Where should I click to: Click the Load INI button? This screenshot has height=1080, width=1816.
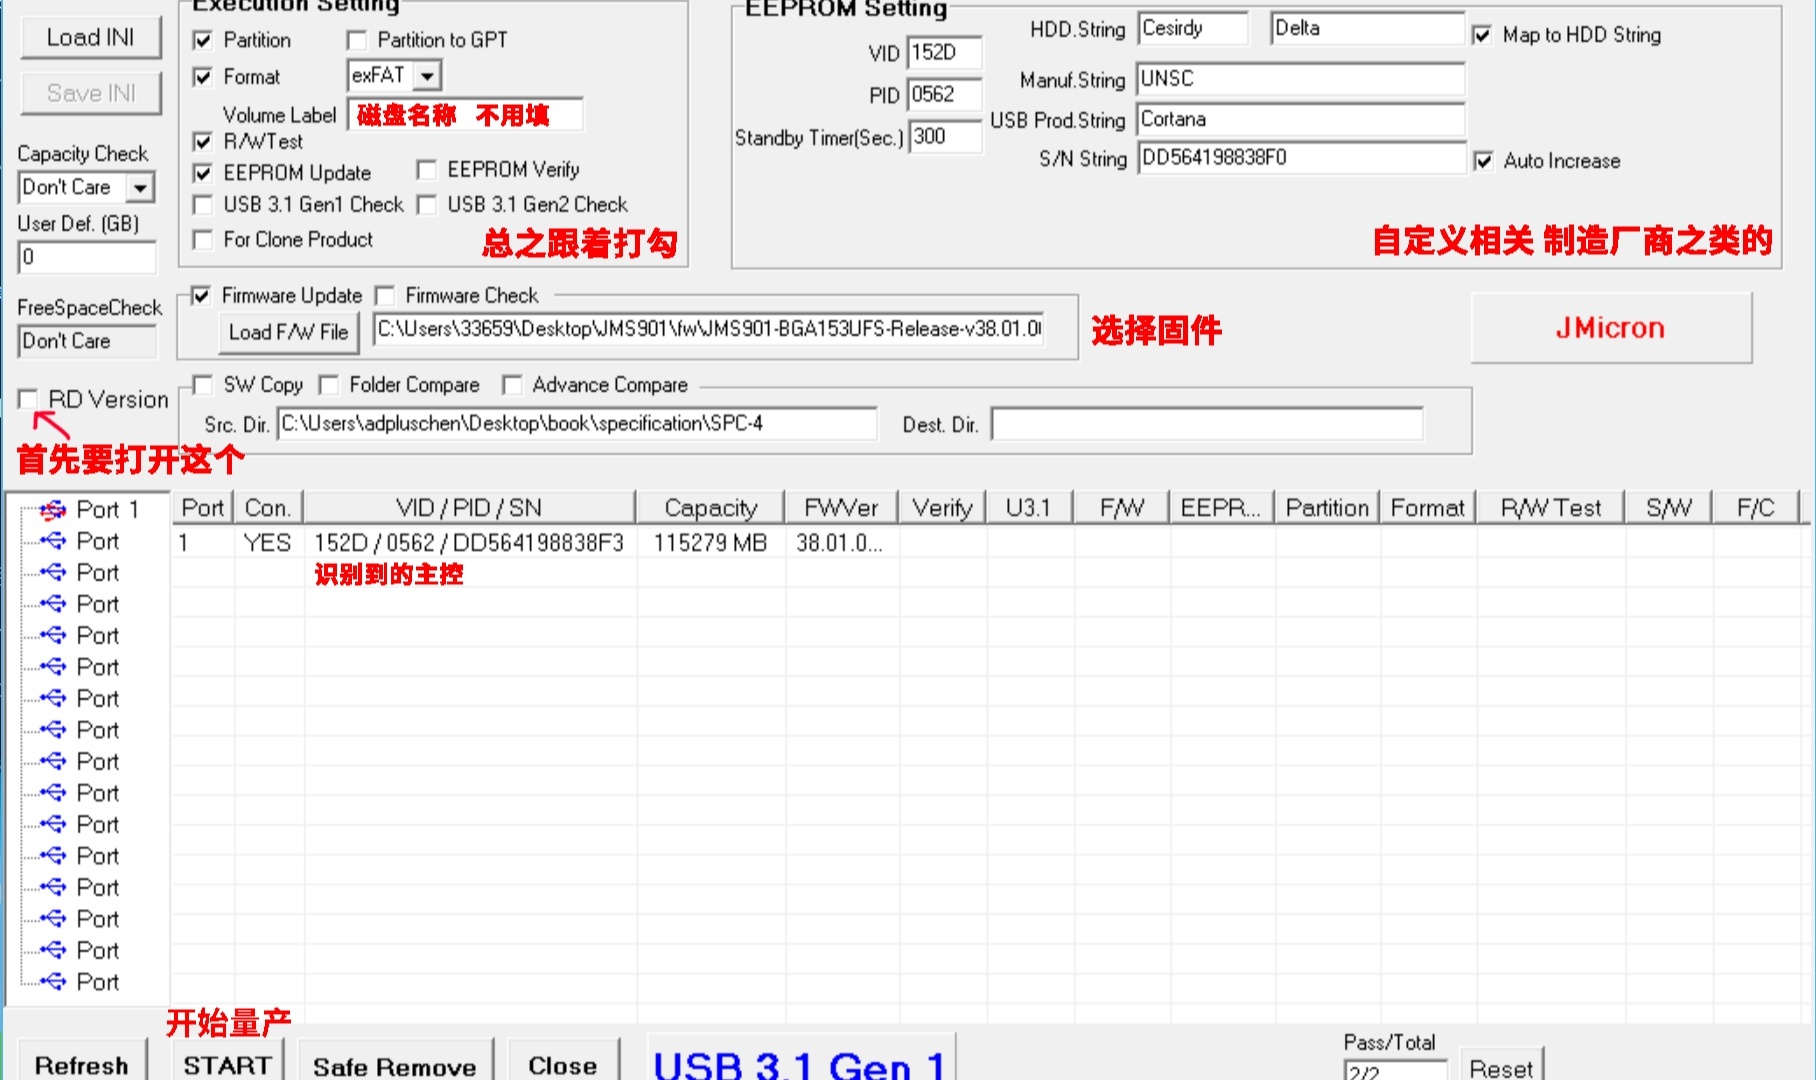click(x=91, y=38)
